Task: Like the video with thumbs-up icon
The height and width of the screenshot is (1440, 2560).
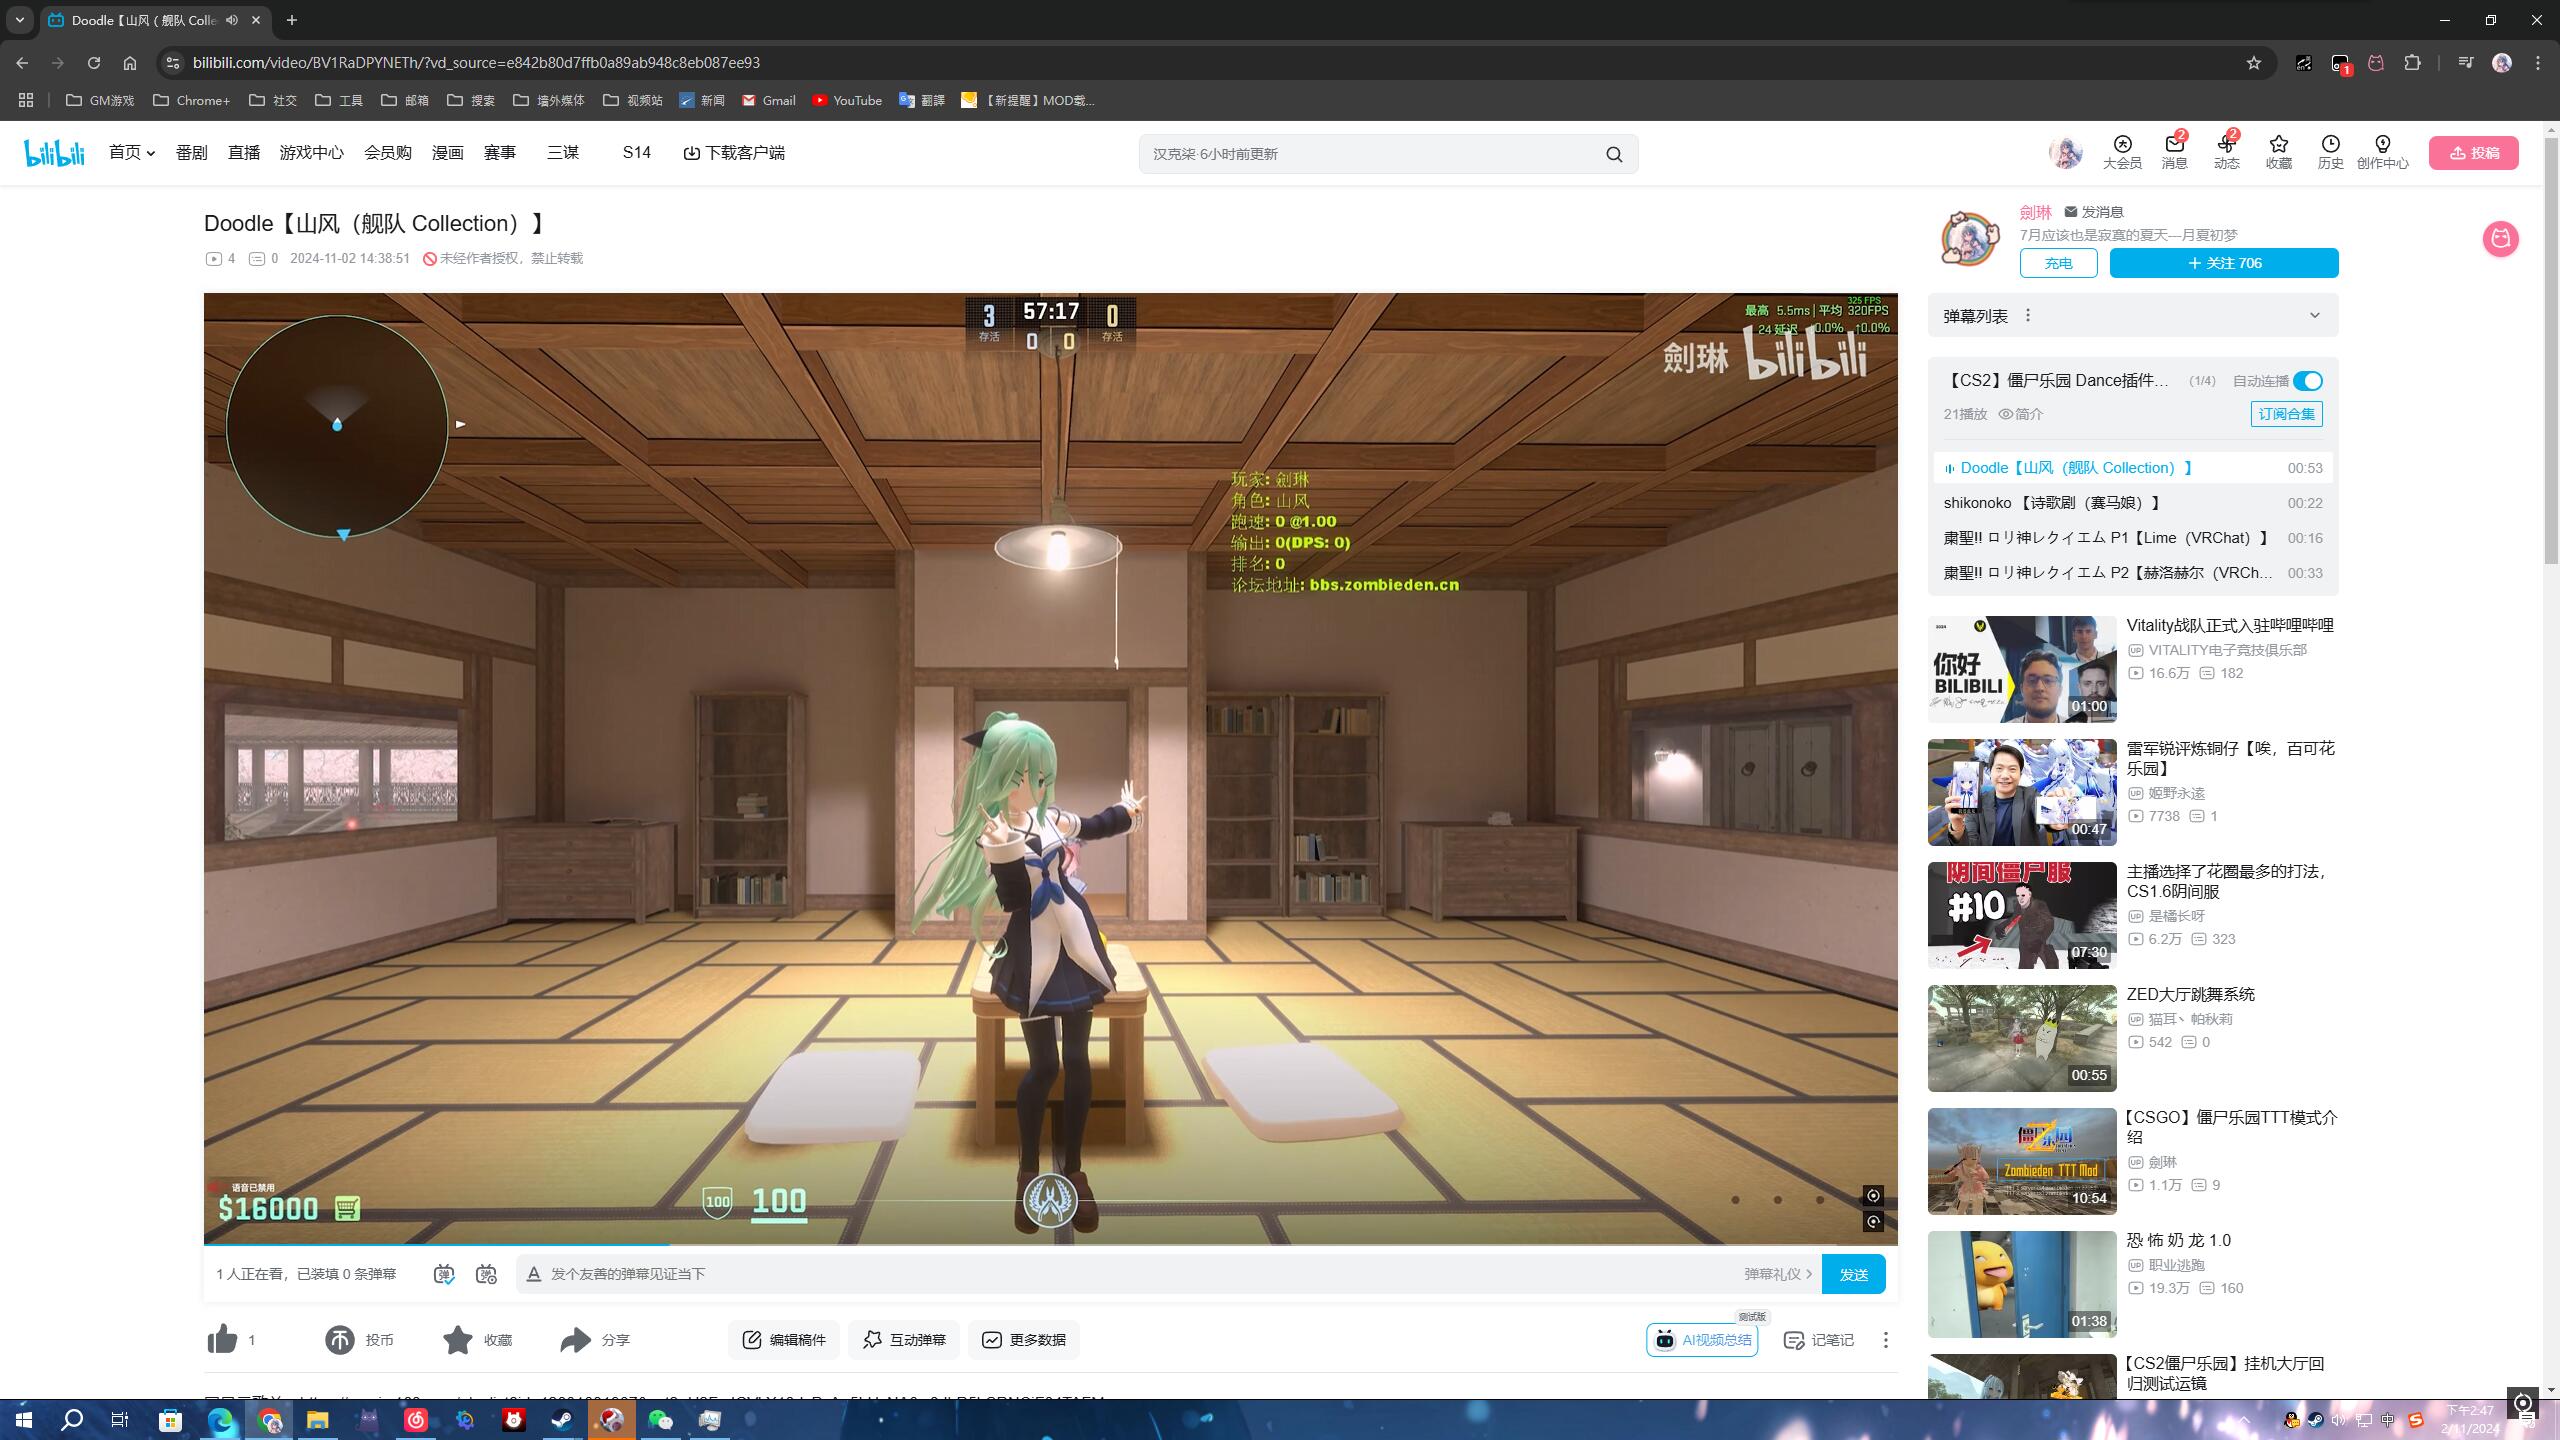Action: 222,1339
